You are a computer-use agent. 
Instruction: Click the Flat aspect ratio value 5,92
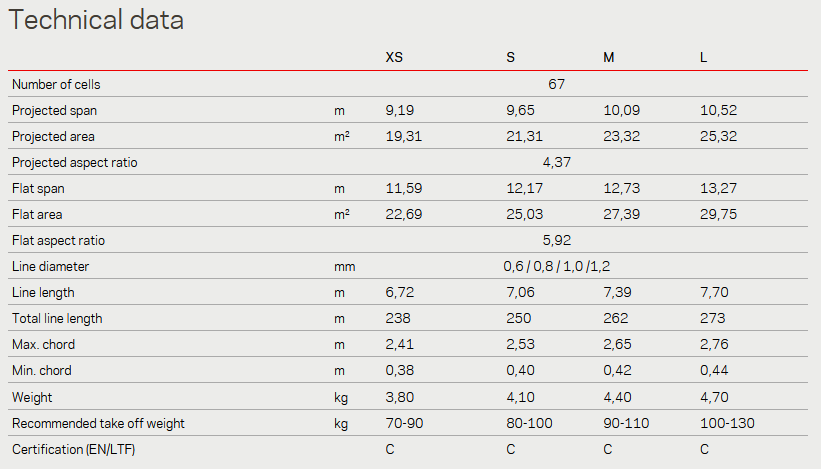[557, 240]
